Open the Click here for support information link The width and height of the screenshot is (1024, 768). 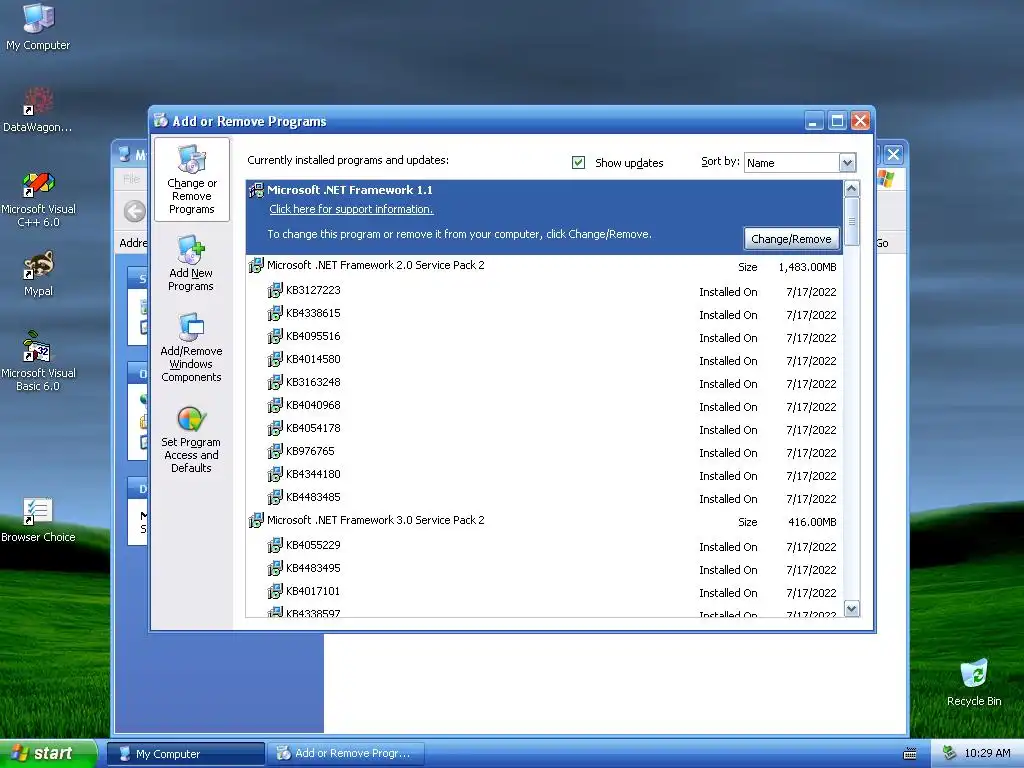pyautogui.click(x=351, y=209)
